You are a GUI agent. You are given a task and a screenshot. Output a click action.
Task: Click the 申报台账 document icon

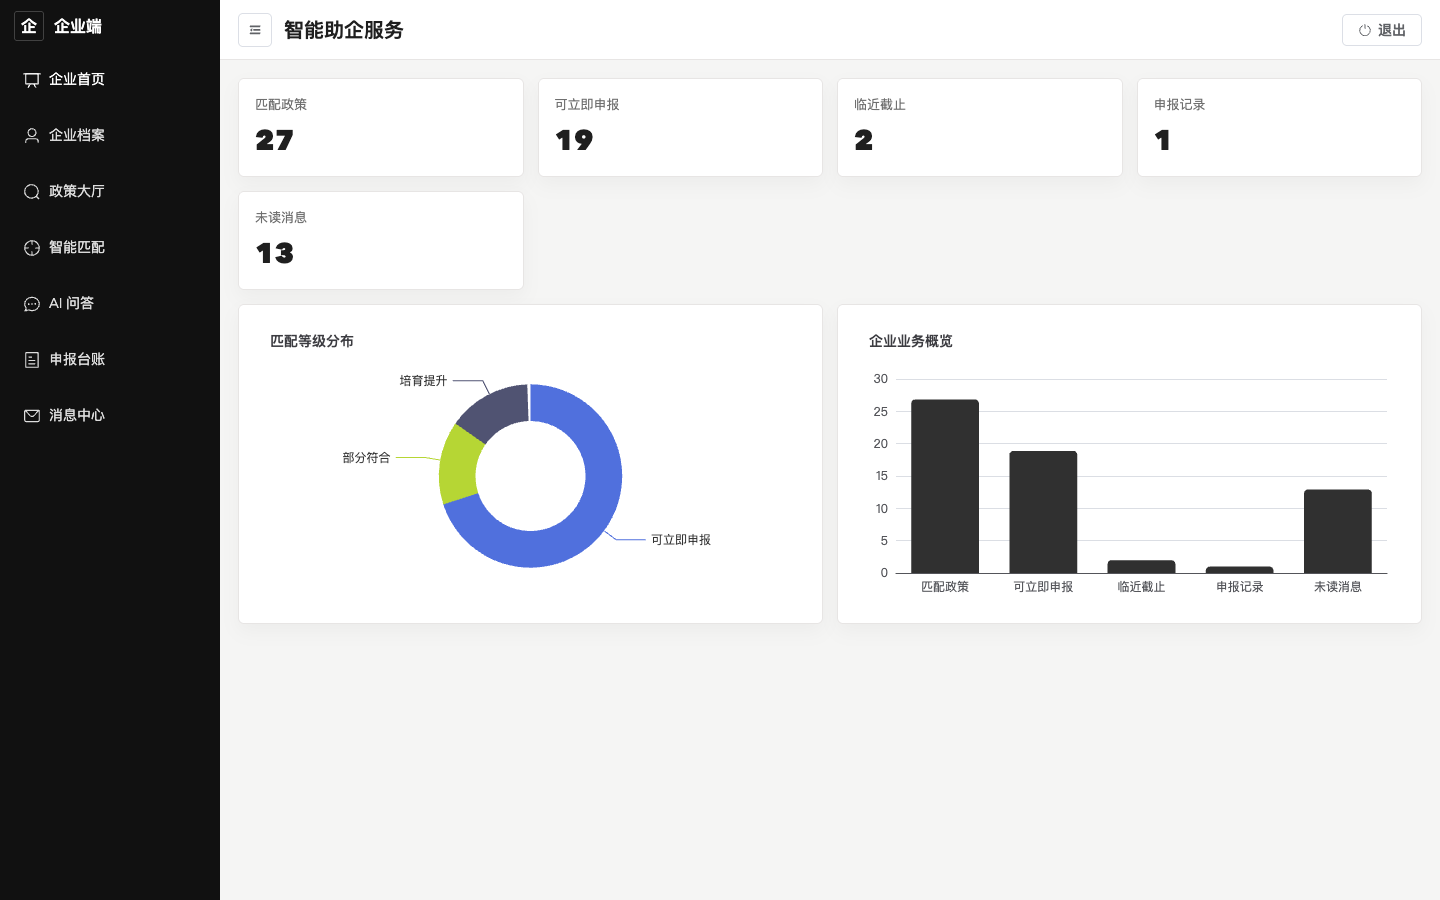click(32, 360)
